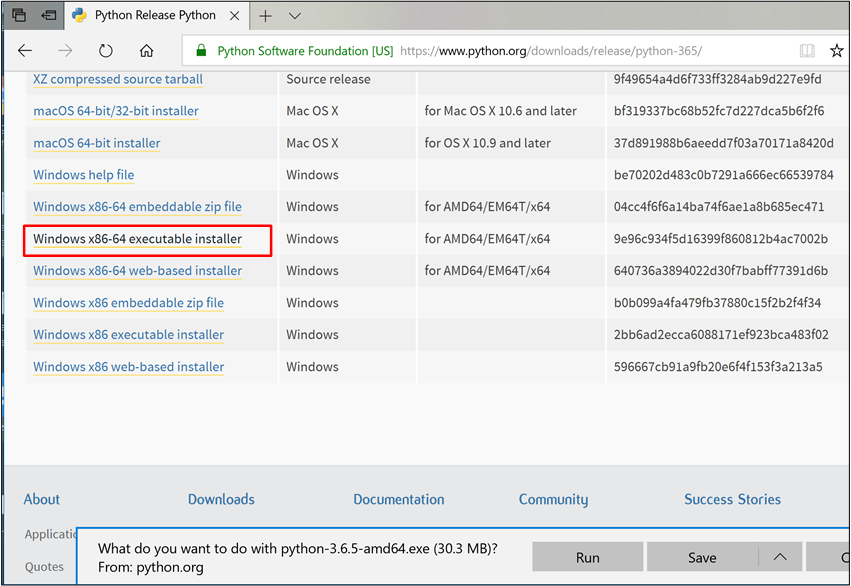Viewport: 851px width, 586px height.
Task: Click hash 596667cb91a9fb20e6f4f153f3a213a5
Action: pyautogui.click(x=717, y=367)
